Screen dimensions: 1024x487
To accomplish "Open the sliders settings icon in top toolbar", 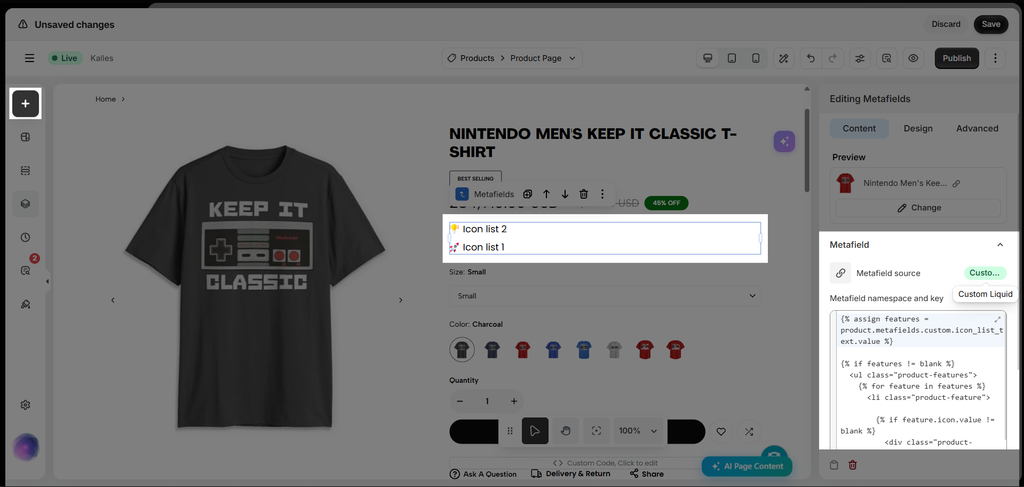I will (860, 58).
